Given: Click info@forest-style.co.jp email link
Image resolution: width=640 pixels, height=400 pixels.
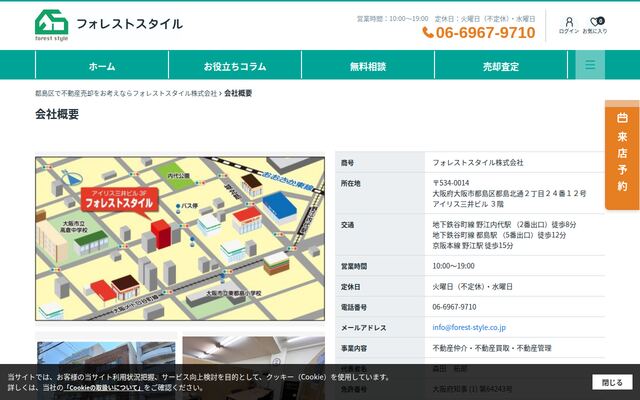Looking at the screenshot, I should click(469, 327).
